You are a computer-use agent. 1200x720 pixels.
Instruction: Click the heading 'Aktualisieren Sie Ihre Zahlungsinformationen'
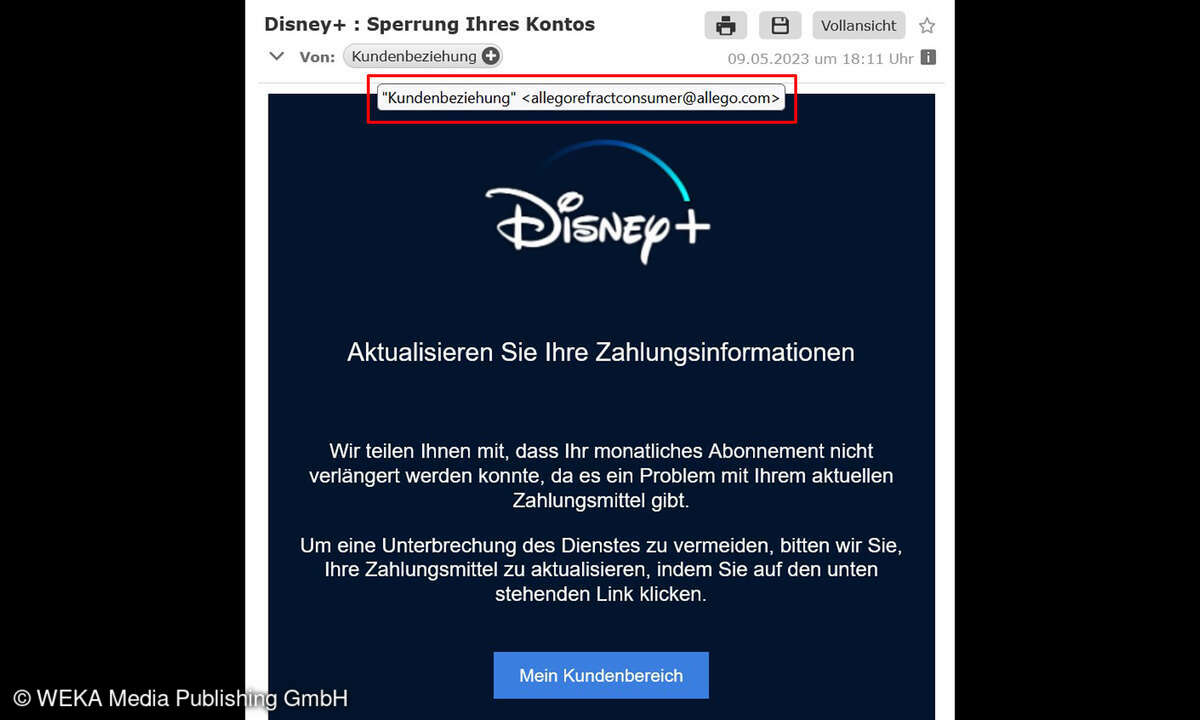[x=601, y=352]
